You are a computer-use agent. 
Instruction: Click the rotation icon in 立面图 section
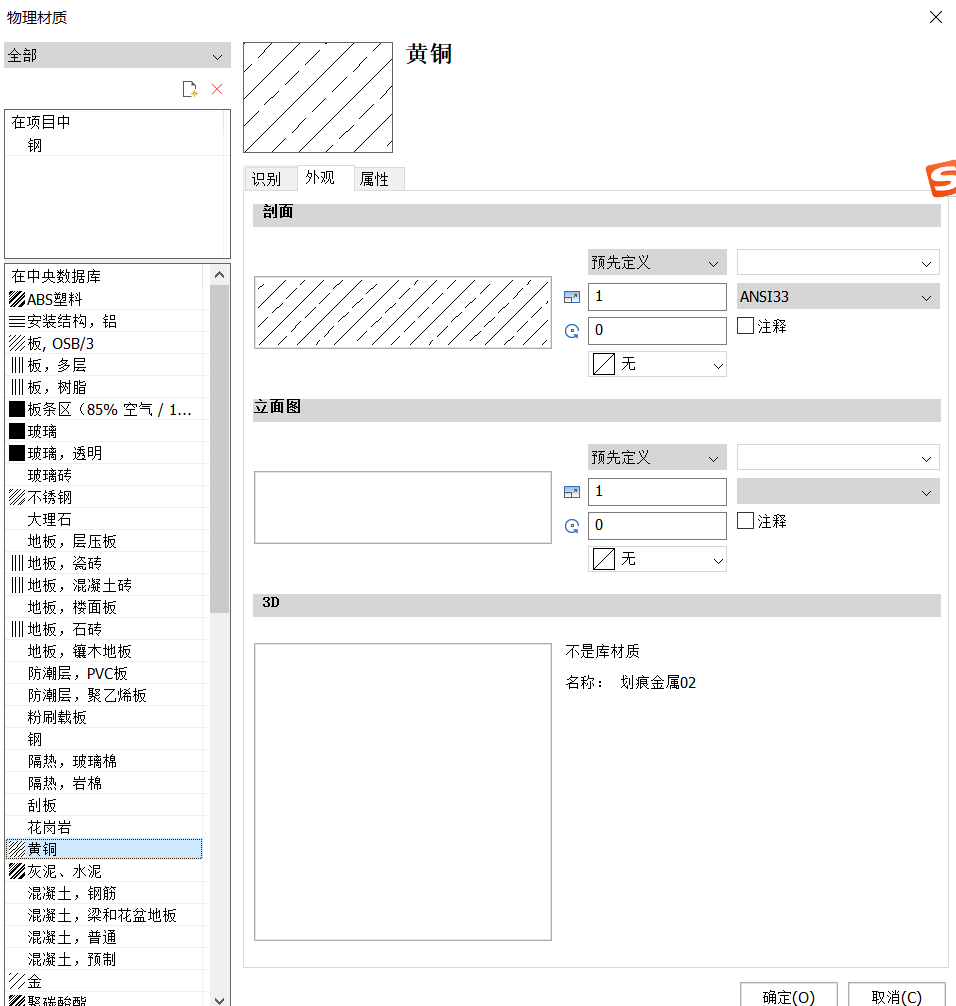pyautogui.click(x=572, y=526)
